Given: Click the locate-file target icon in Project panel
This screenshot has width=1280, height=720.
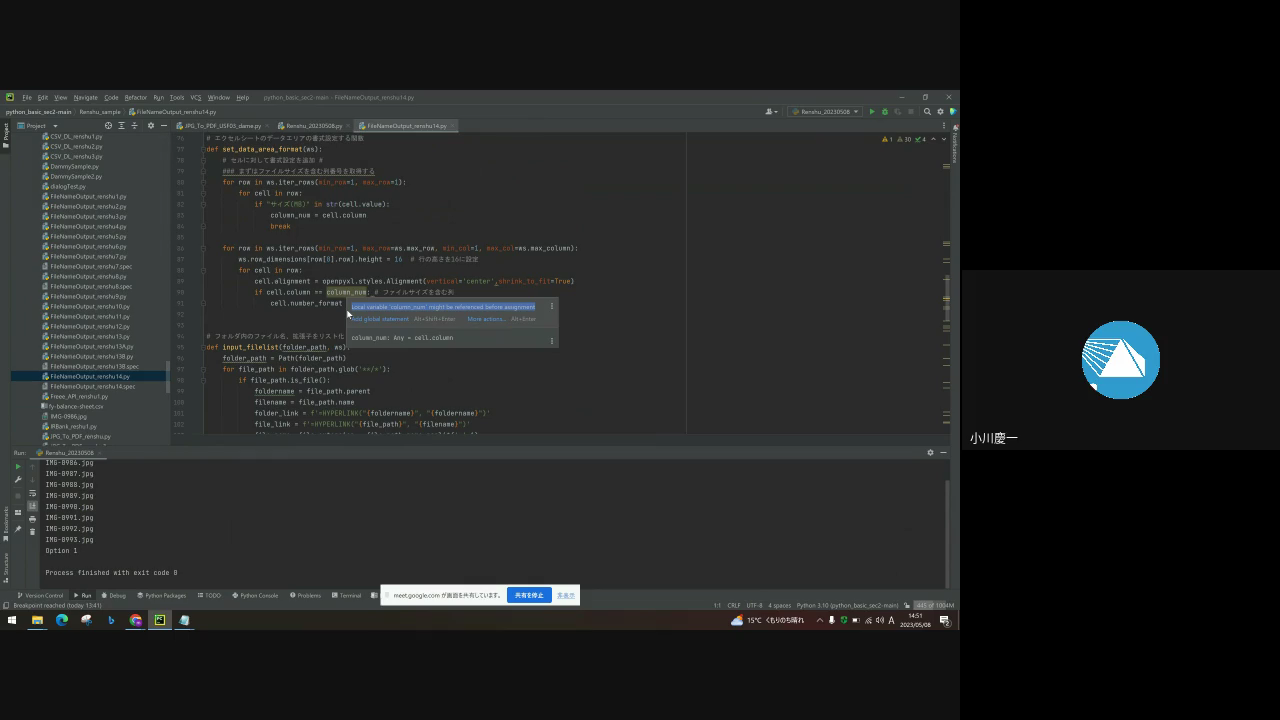Looking at the screenshot, I should point(108,126).
